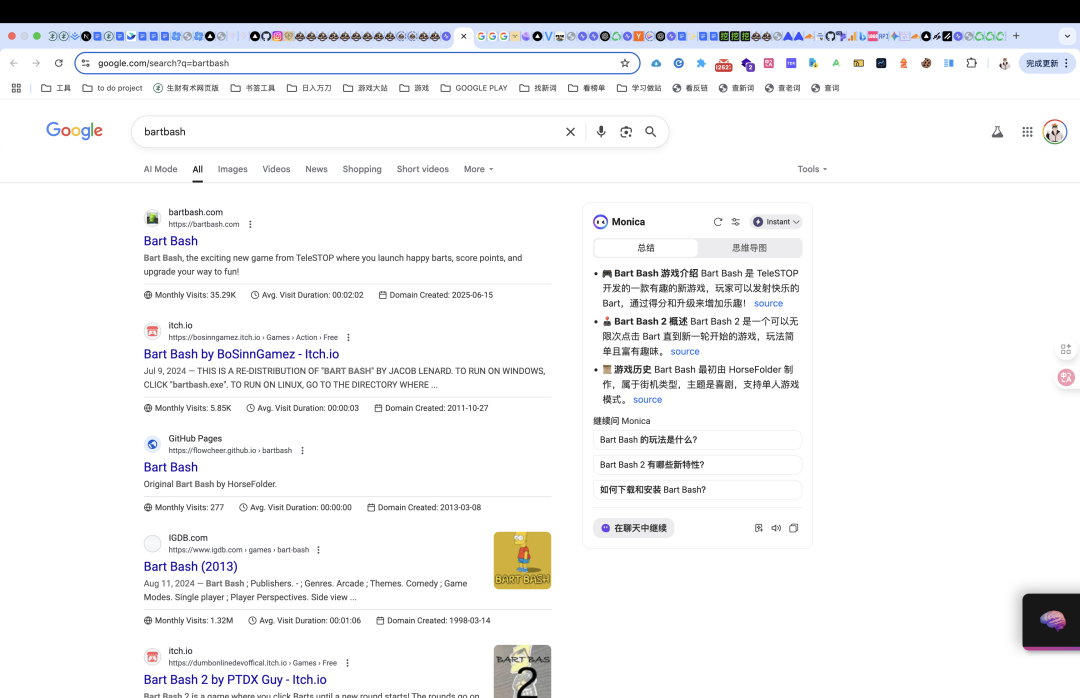
Task: Ask Monica: Bart Bash 的玩法是什么?
Action: click(697, 440)
